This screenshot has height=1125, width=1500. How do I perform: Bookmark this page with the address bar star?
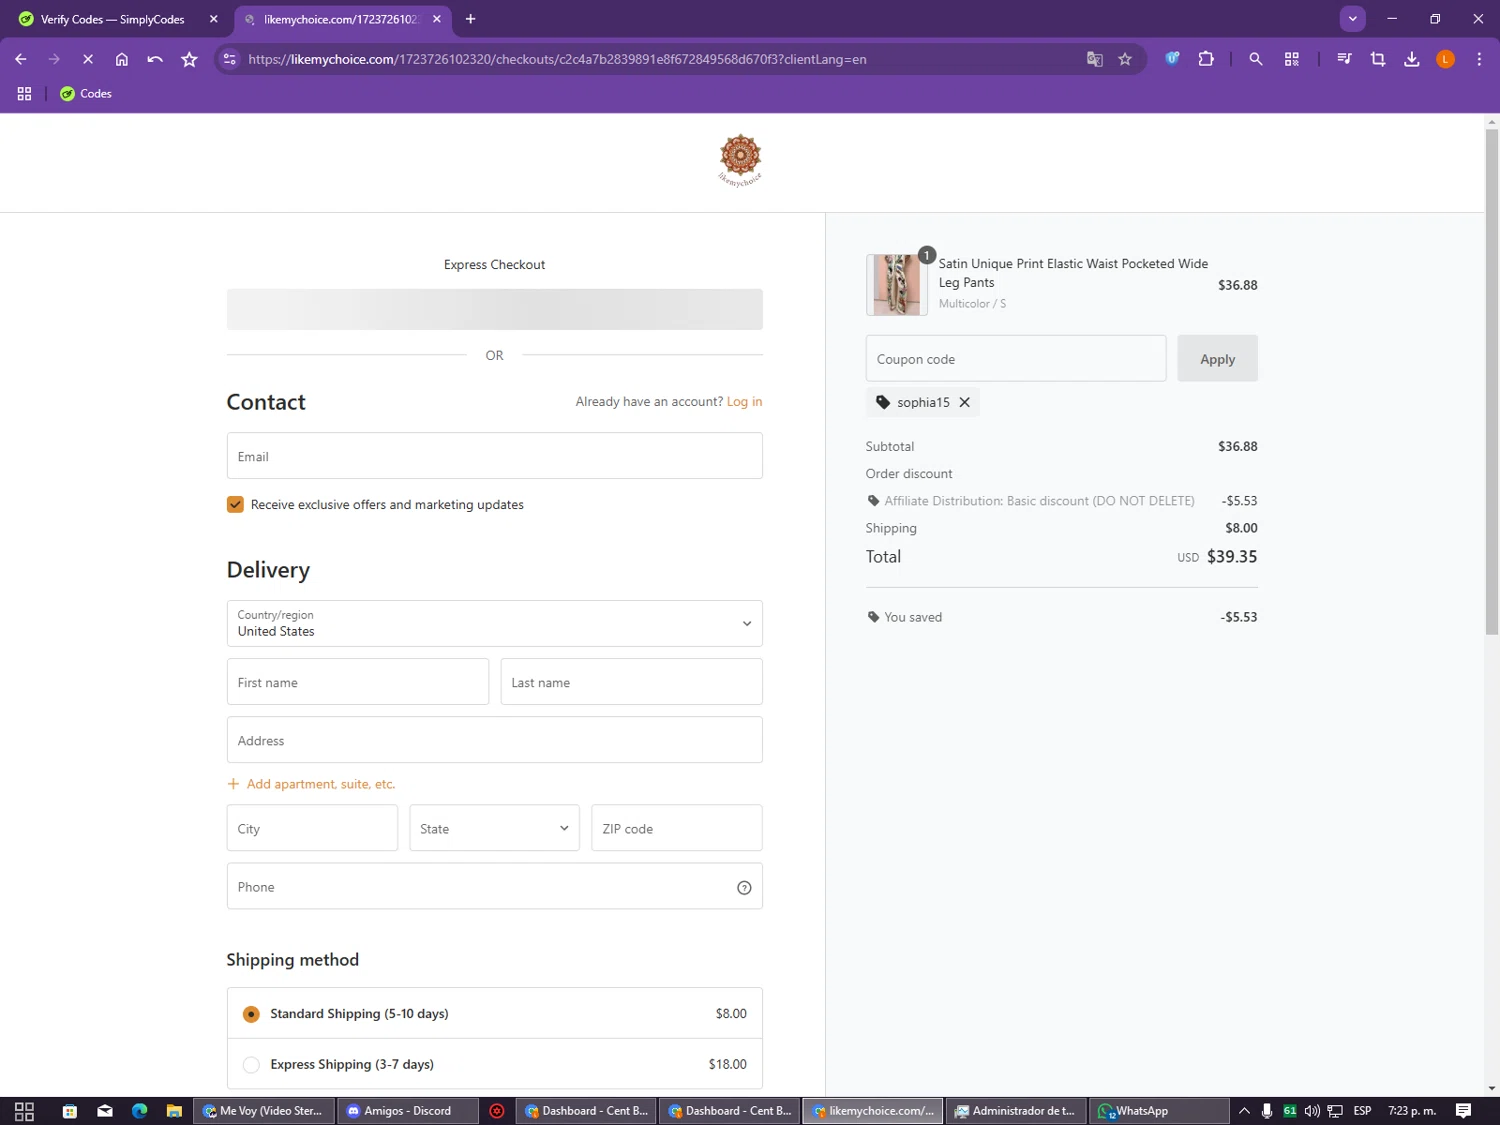(1125, 59)
